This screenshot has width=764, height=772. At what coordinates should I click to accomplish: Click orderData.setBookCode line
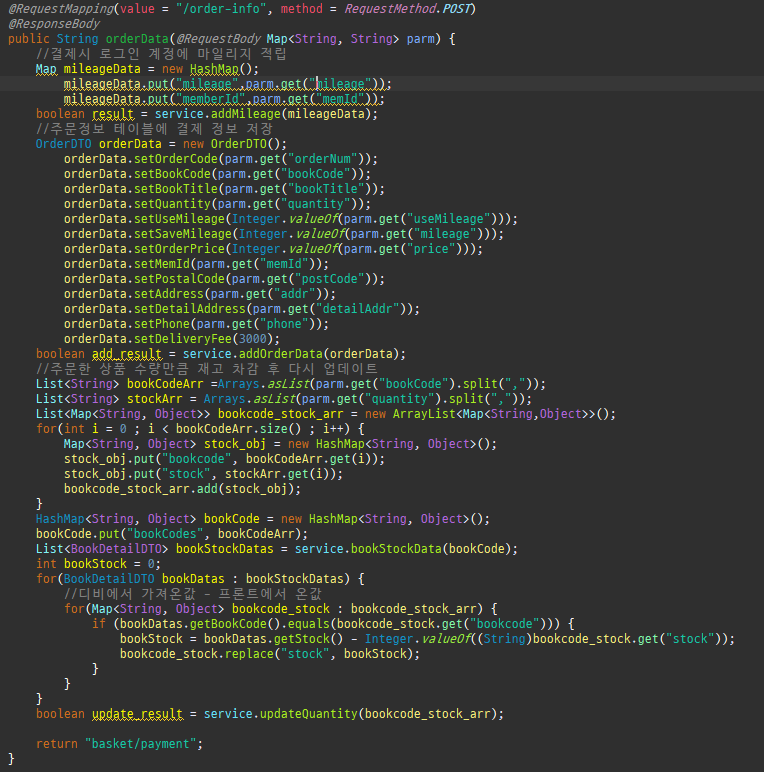pos(217,174)
